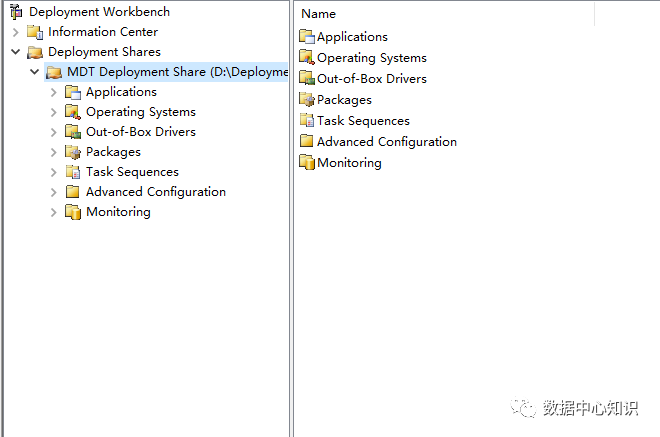
Task: Click Operating Systems icon in the right pane
Action: click(x=307, y=57)
